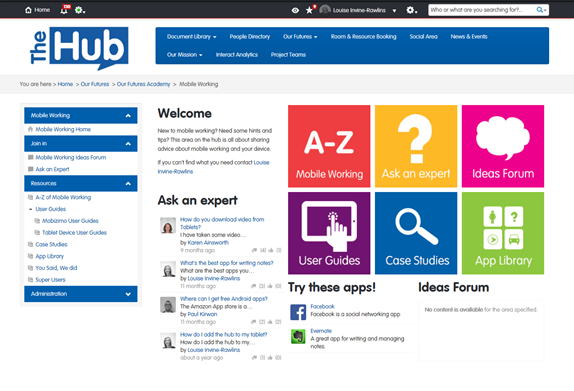Open 'How do you download video from Tablets?' question

coord(222,223)
